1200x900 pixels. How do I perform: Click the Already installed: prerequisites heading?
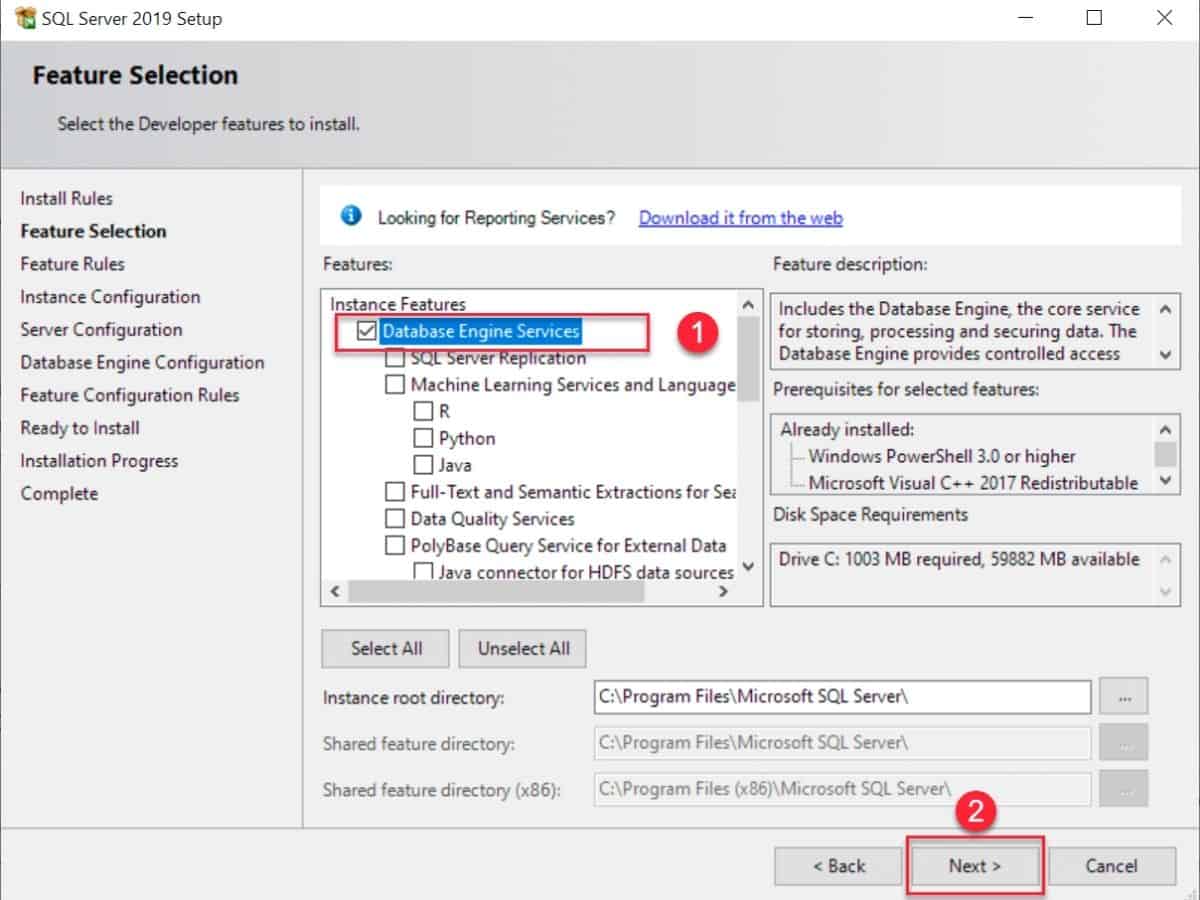(847, 429)
